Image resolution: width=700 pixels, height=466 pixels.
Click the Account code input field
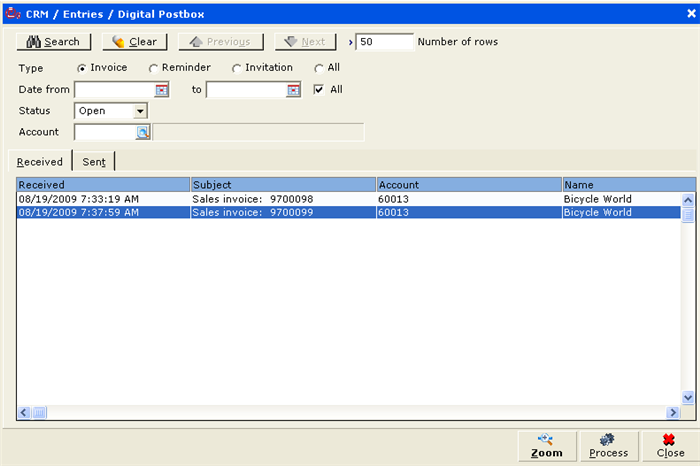click(x=105, y=132)
